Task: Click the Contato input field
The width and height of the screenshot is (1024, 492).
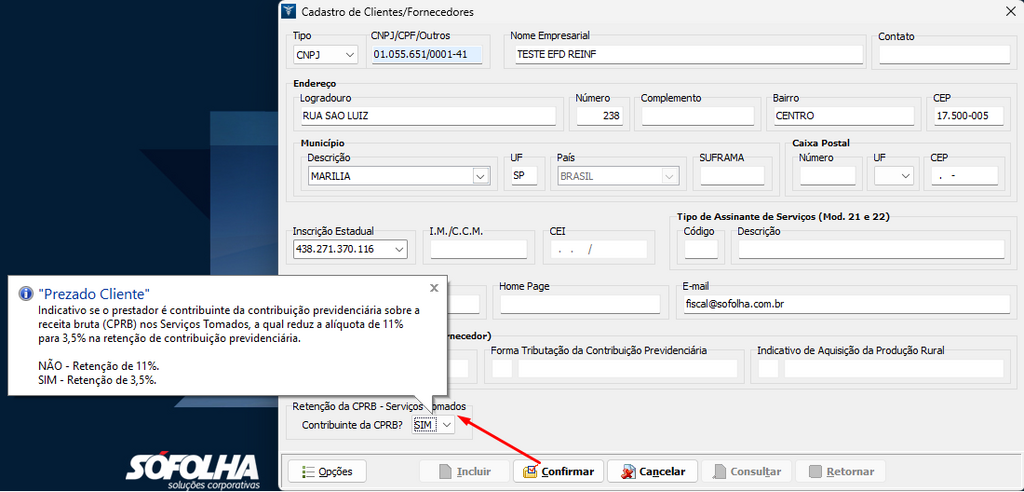Action: coord(938,55)
